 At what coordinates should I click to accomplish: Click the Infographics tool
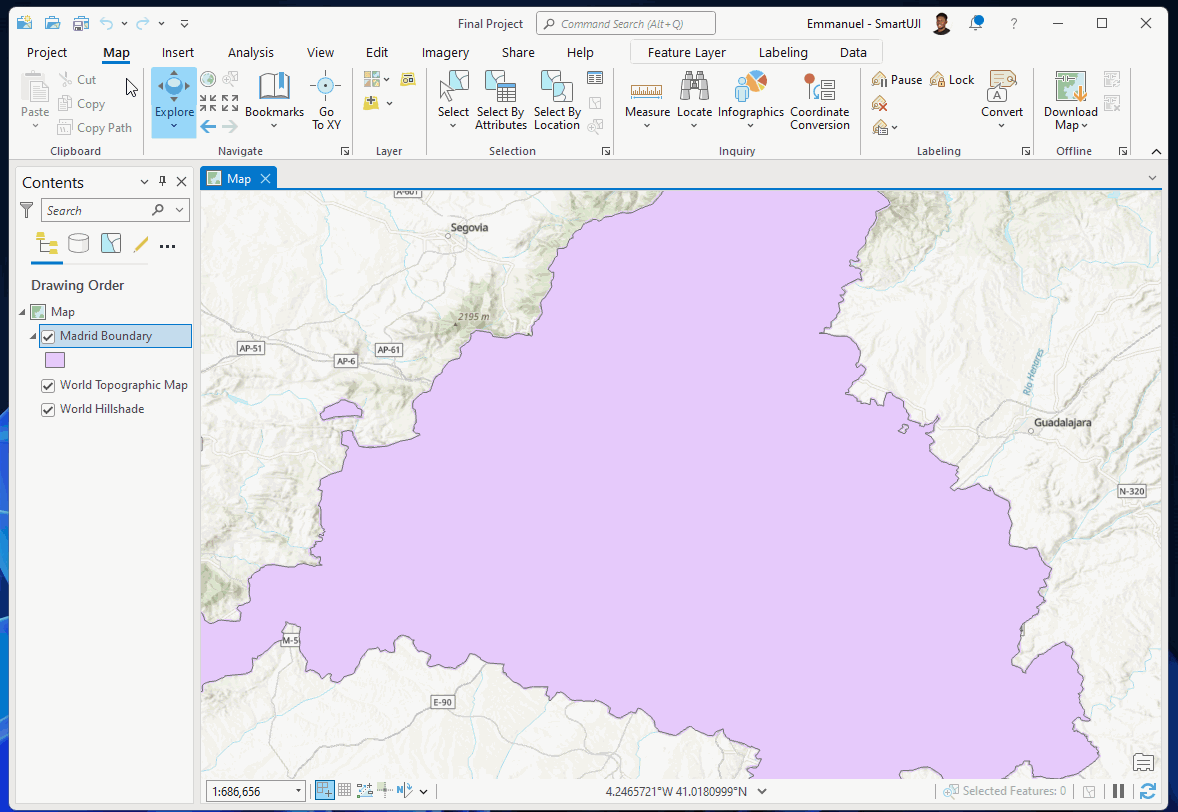point(750,98)
